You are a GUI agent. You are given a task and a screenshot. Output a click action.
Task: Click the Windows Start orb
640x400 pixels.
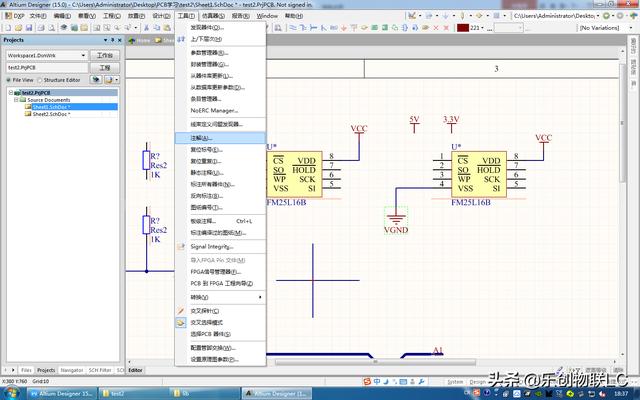pyautogui.click(x=11, y=393)
